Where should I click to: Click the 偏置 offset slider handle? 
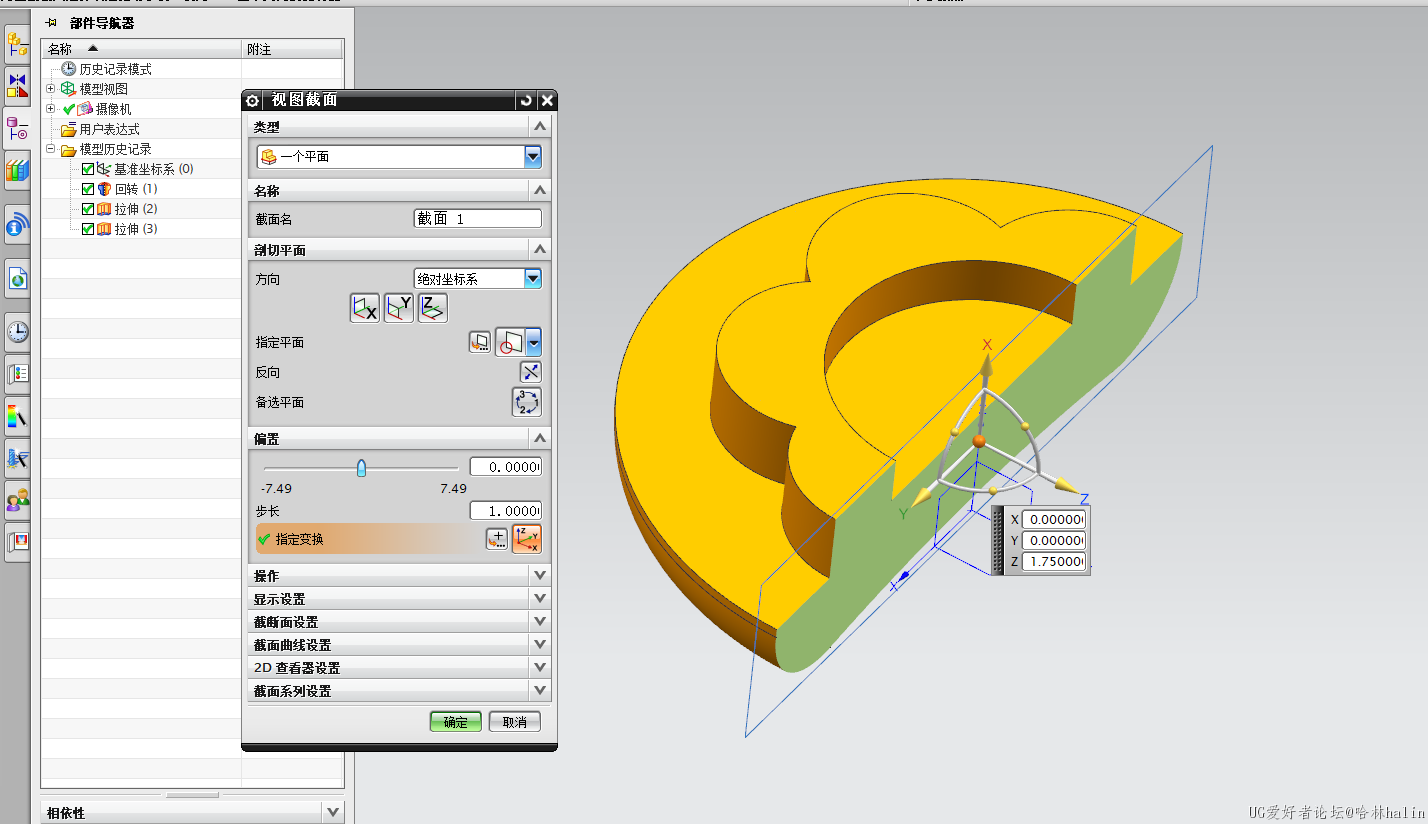[x=361, y=468]
